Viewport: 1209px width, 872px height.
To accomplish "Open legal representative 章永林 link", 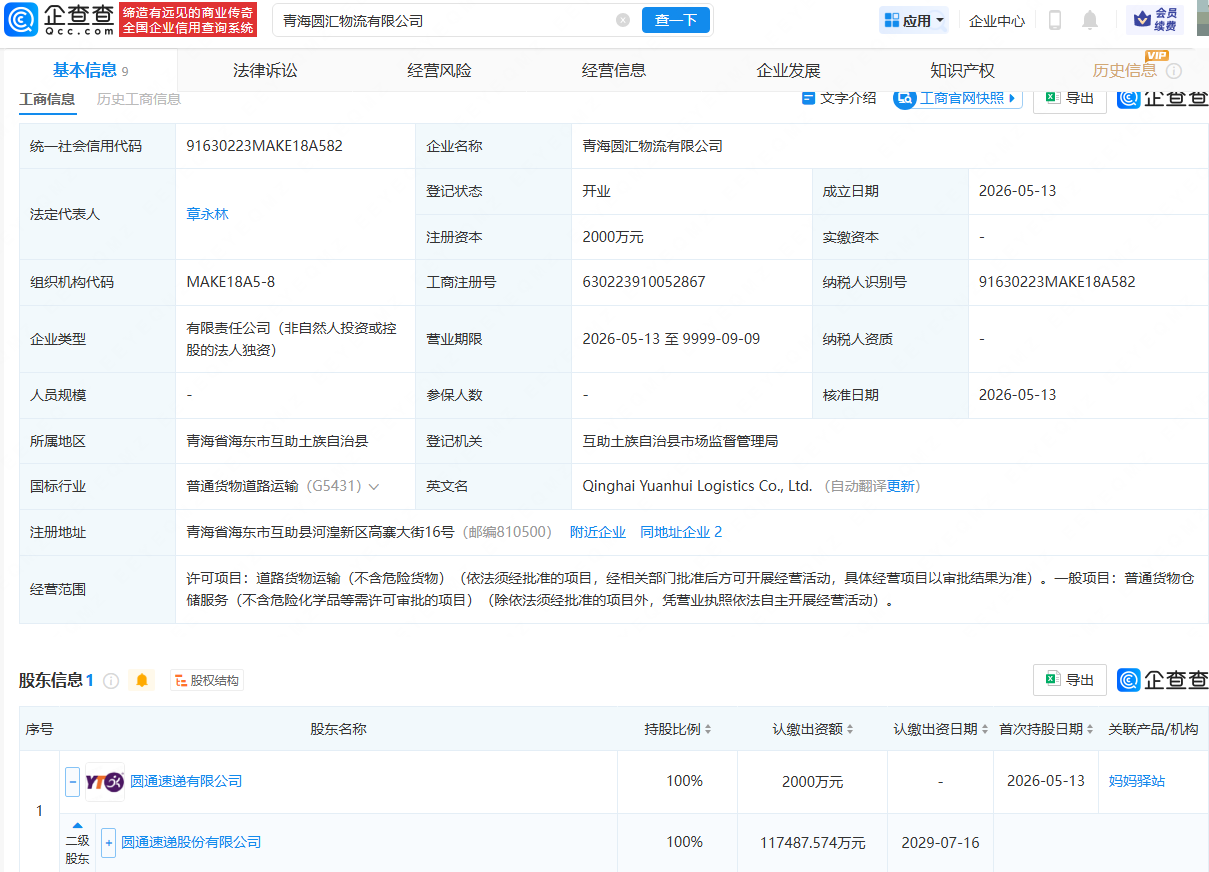I will [x=207, y=214].
